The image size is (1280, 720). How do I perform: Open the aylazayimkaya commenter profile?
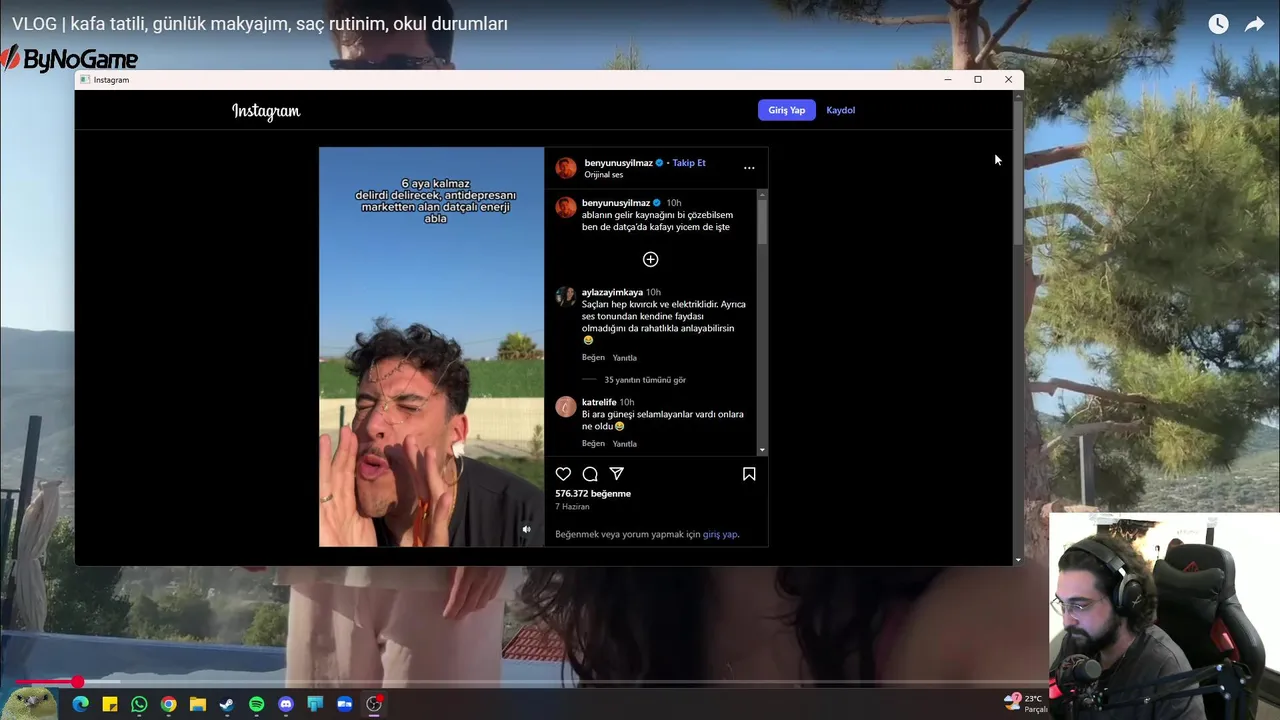click(x=612, y=292)
